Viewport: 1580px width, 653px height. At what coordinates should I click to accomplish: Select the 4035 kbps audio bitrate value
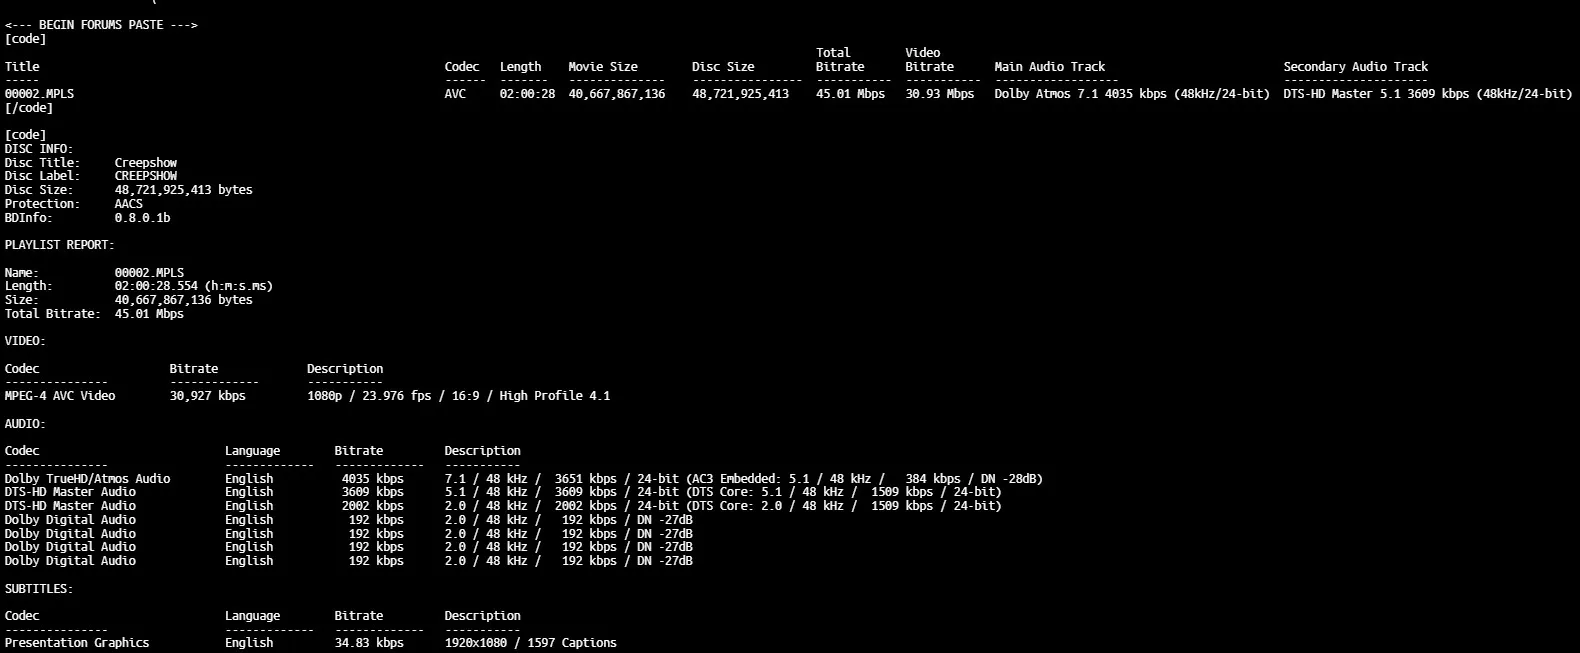(x=372, y=479)
